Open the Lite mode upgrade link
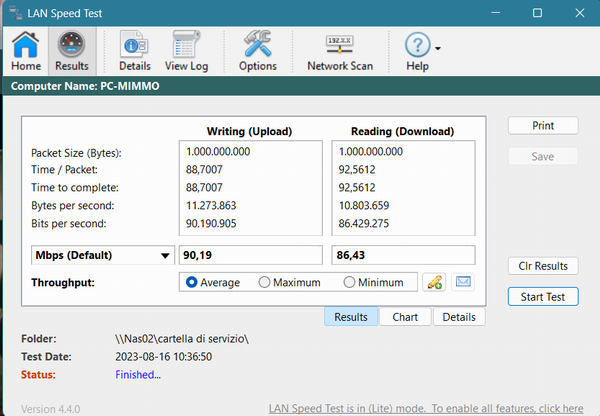The image size is (600, 416). click(426, 409)
